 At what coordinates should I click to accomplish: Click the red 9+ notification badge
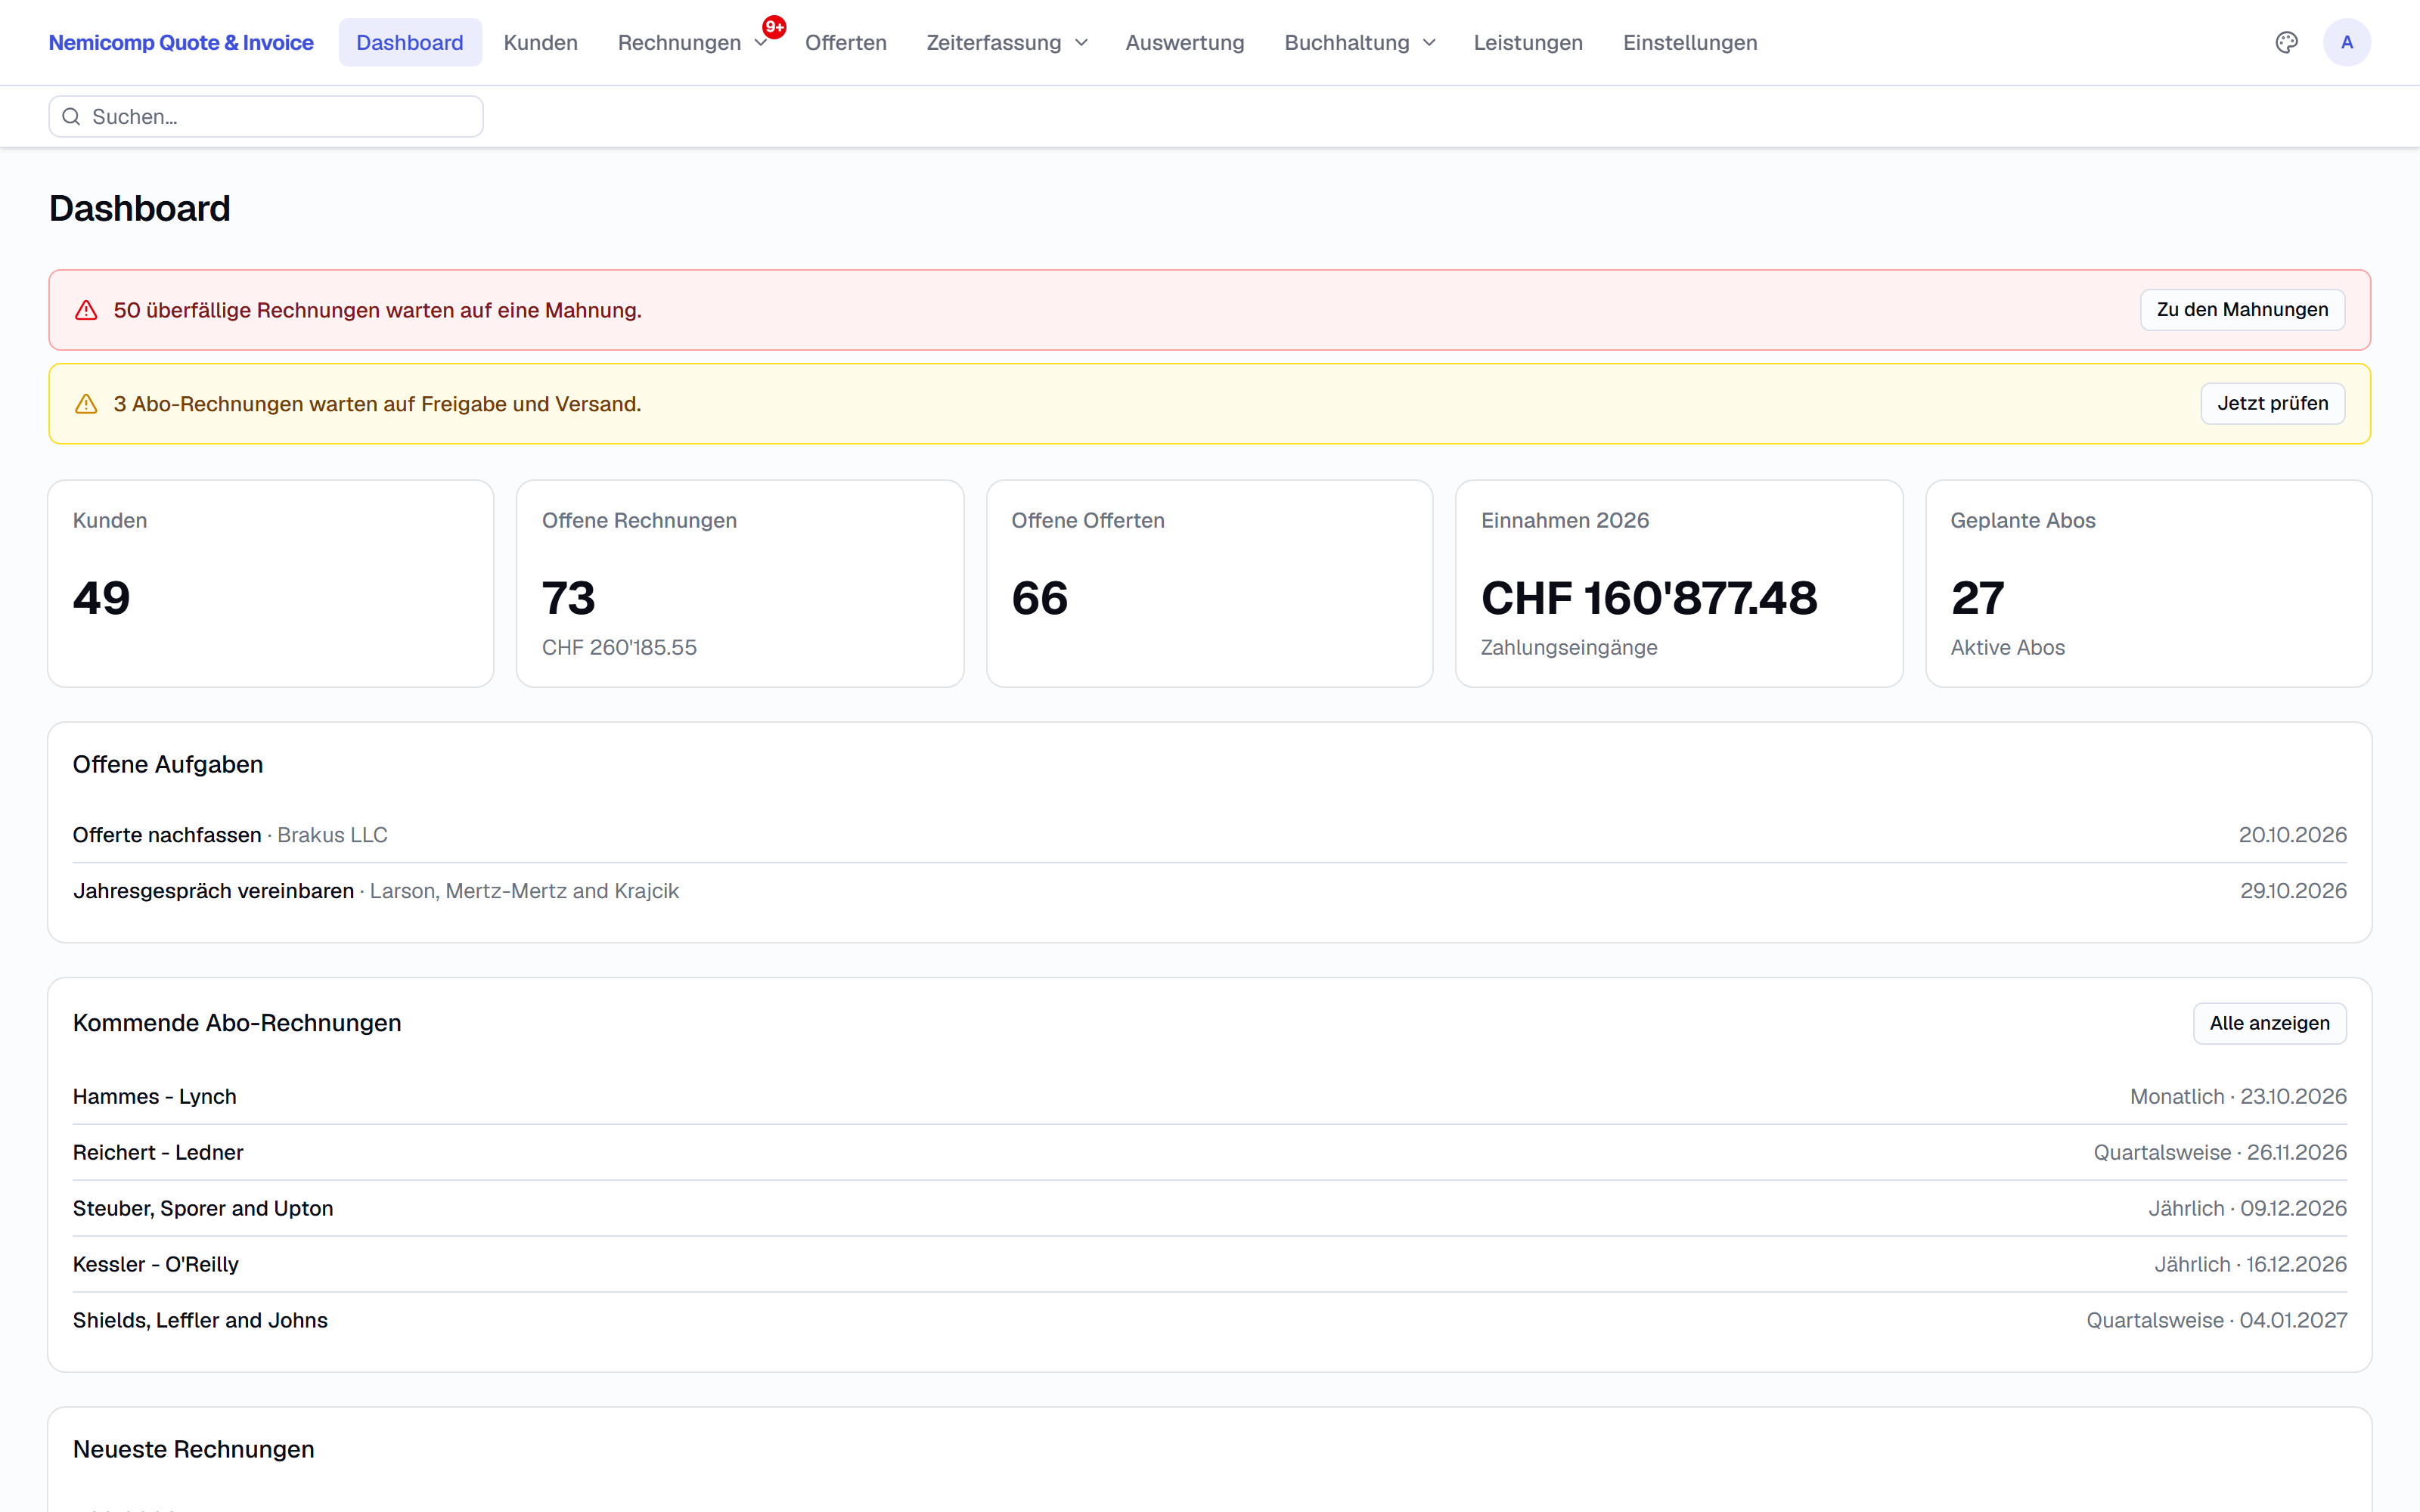tap(774, 27)
